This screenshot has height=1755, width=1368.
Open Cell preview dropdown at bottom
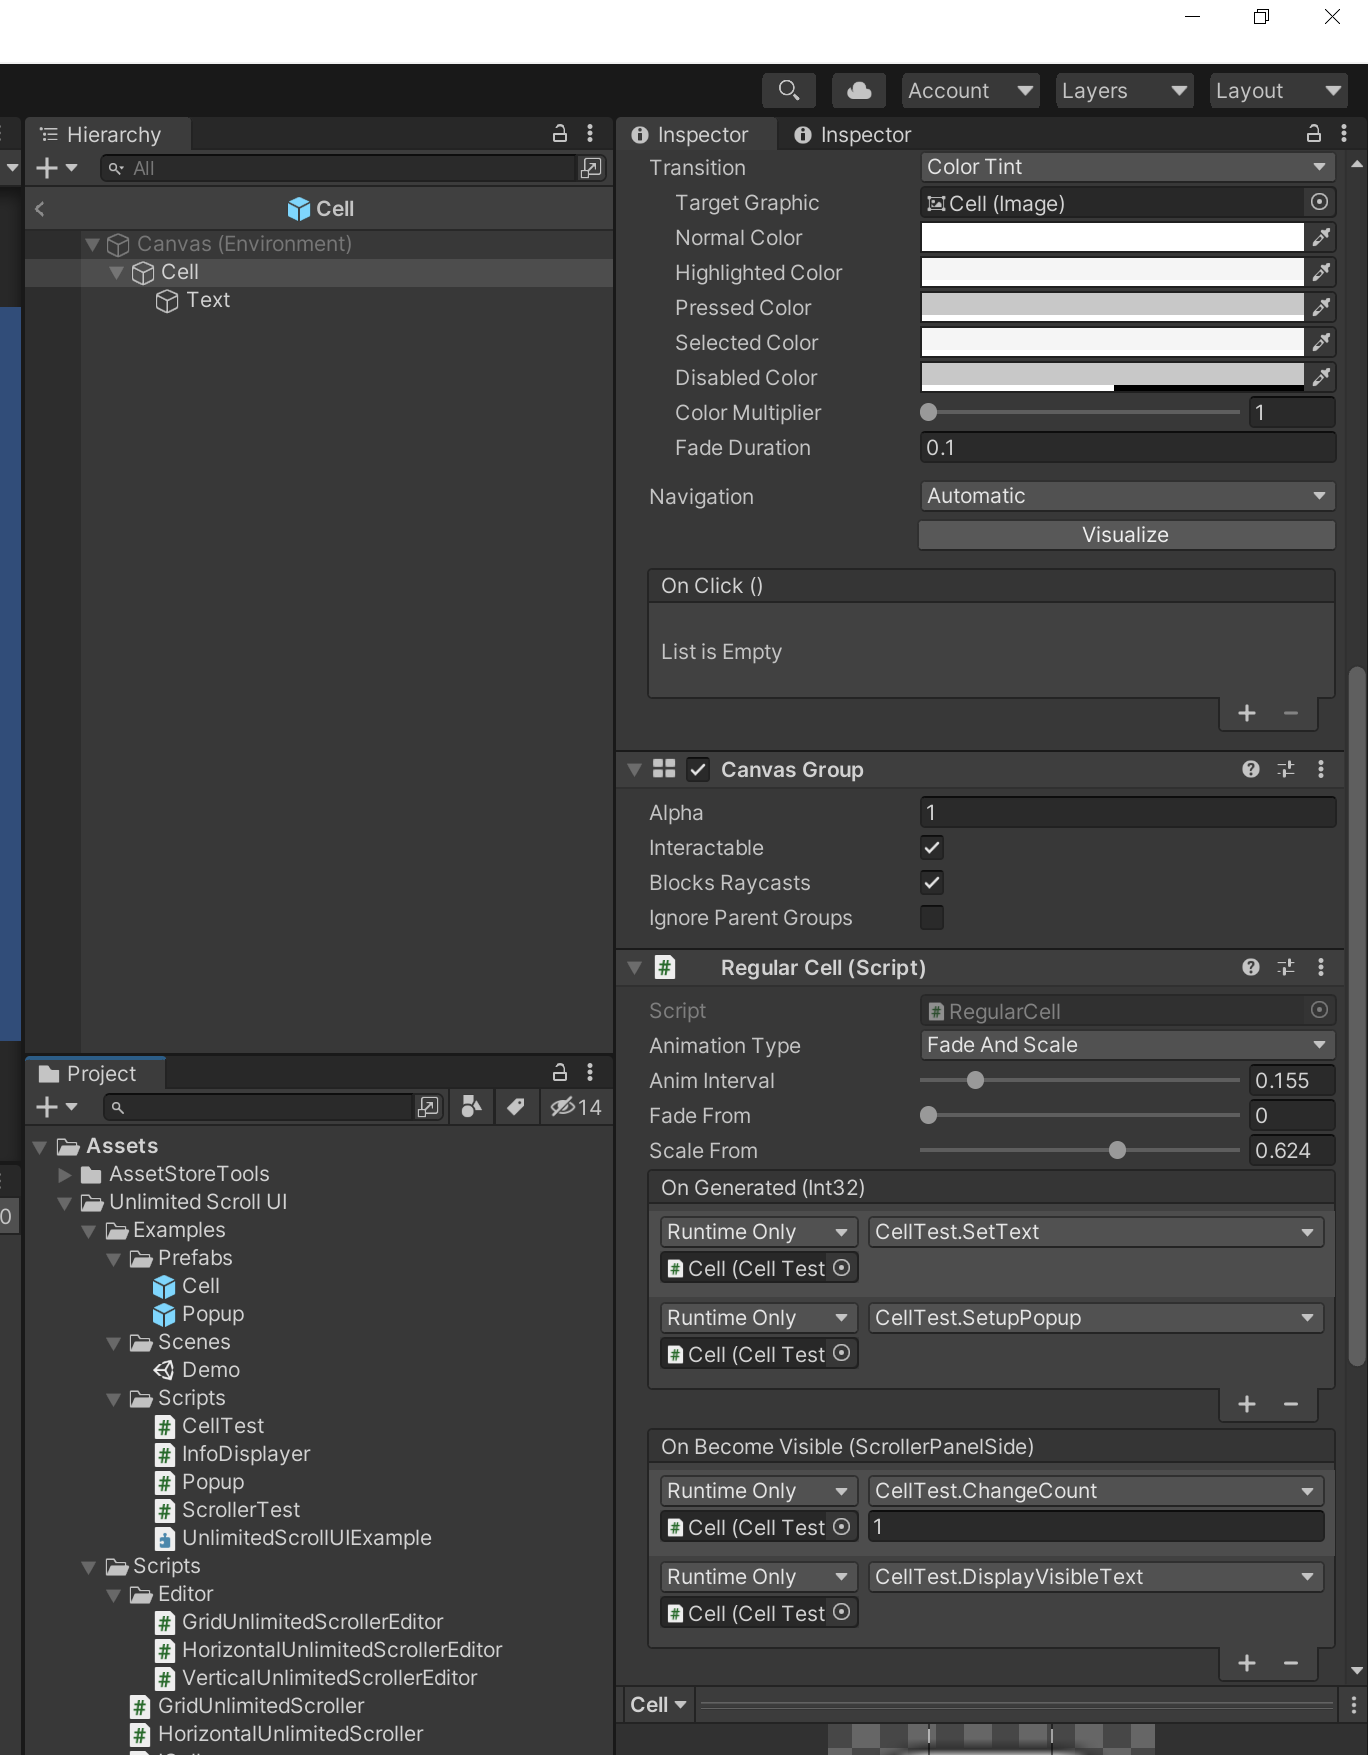click(658, 1705)
